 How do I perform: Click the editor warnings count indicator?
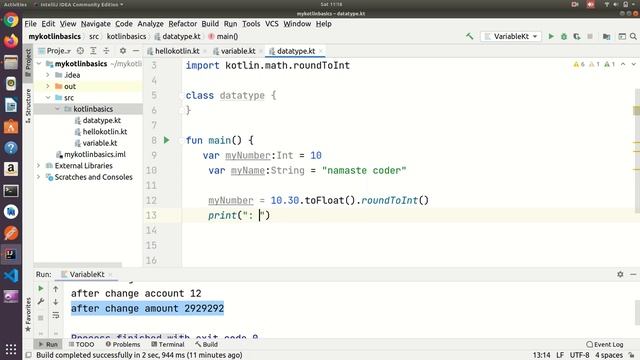click(x=594, y=64)
